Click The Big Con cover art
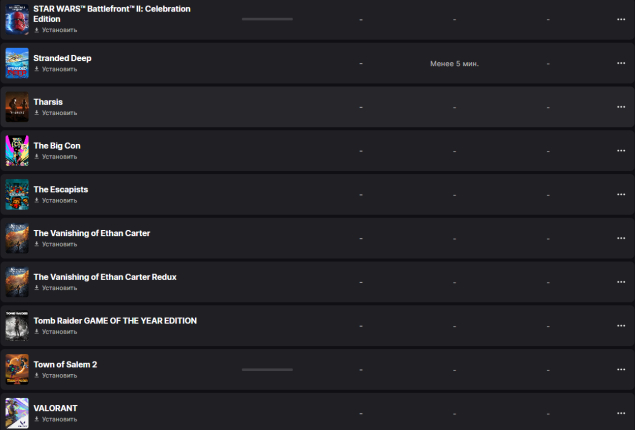This screenshot has height=430, width=635. (x=17, y=151)
